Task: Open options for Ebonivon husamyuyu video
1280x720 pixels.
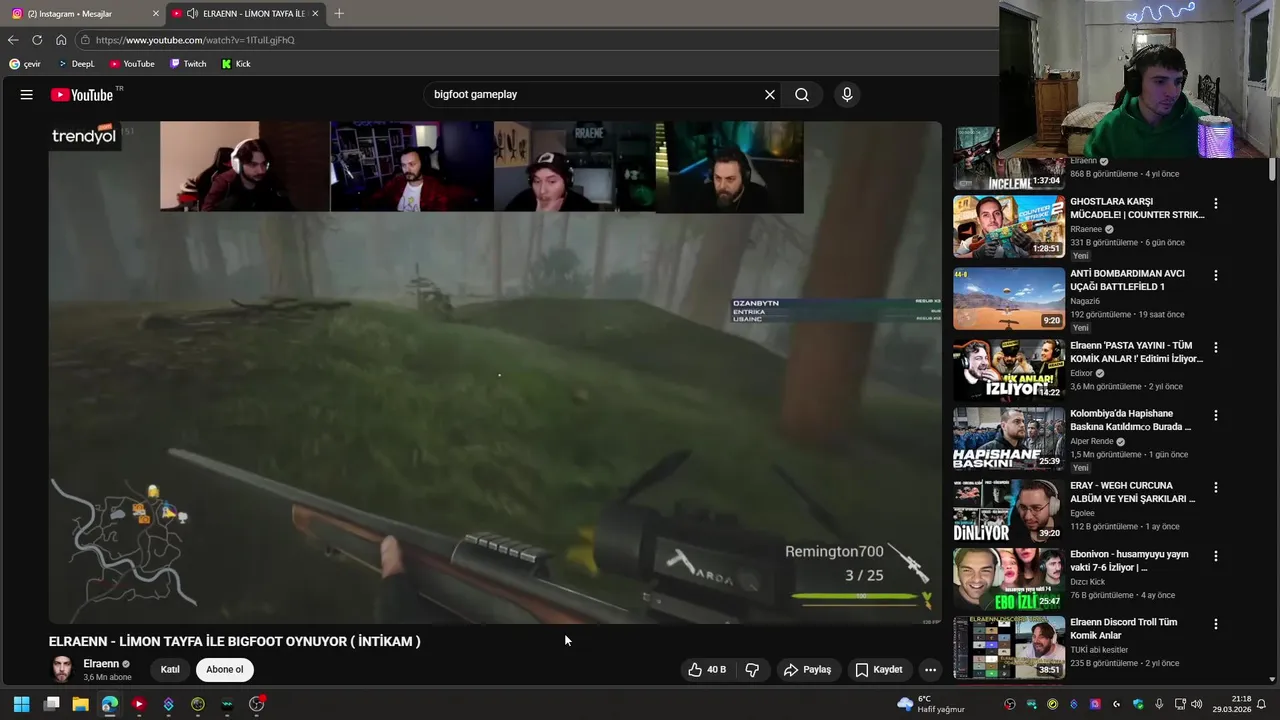Action: 1216,555
